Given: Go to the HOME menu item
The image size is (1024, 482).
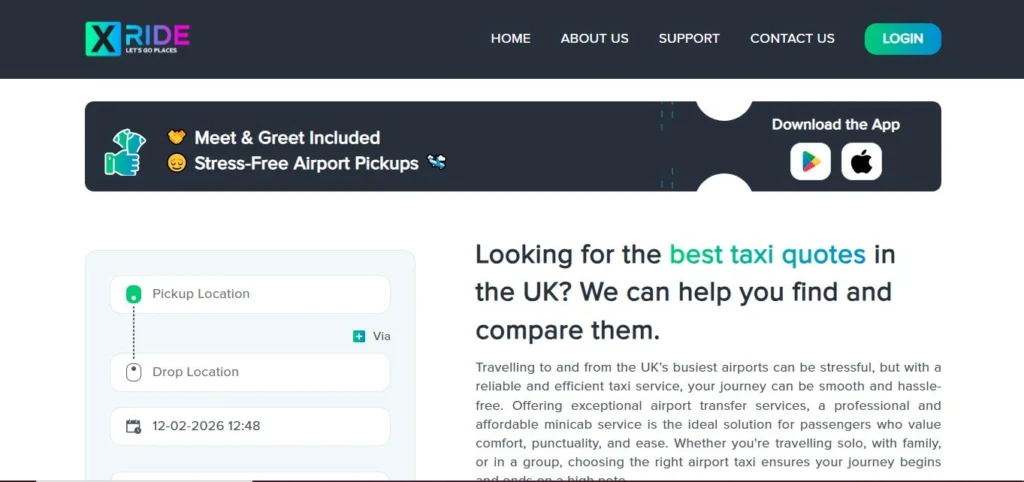Looking at the screenshot, I should [x=510, y=38].
